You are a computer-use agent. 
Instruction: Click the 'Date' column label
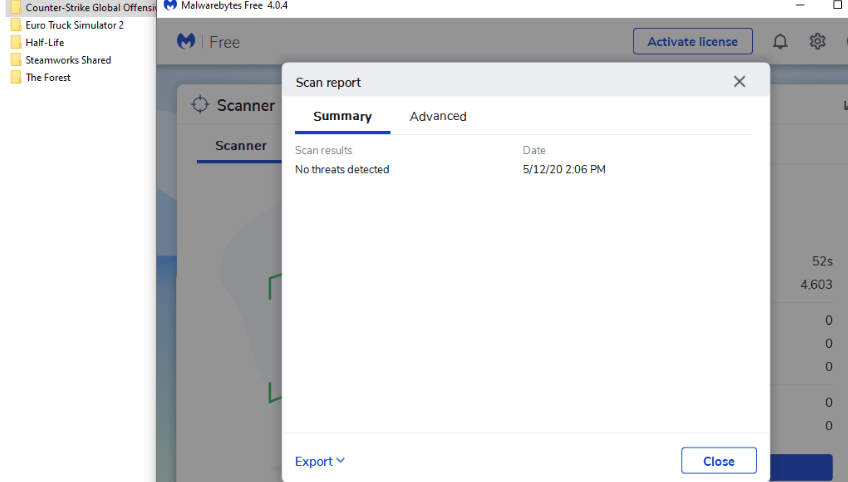(534, 150)
